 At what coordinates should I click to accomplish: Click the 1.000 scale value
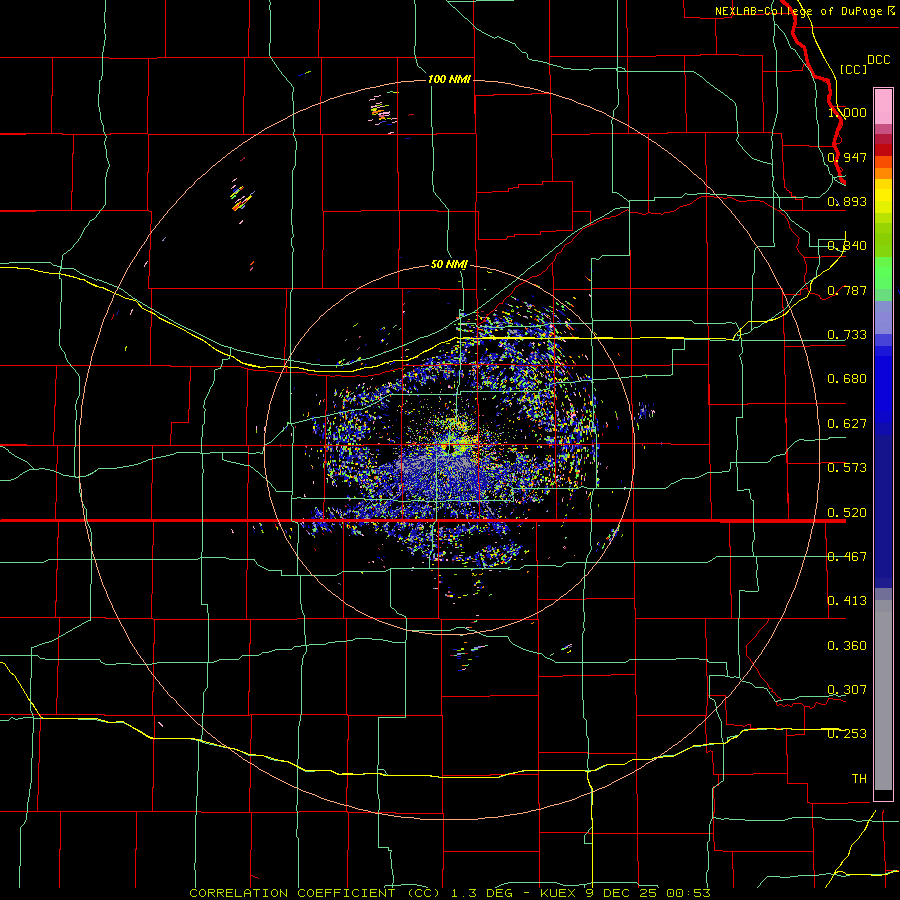click(x=847, y=112)
